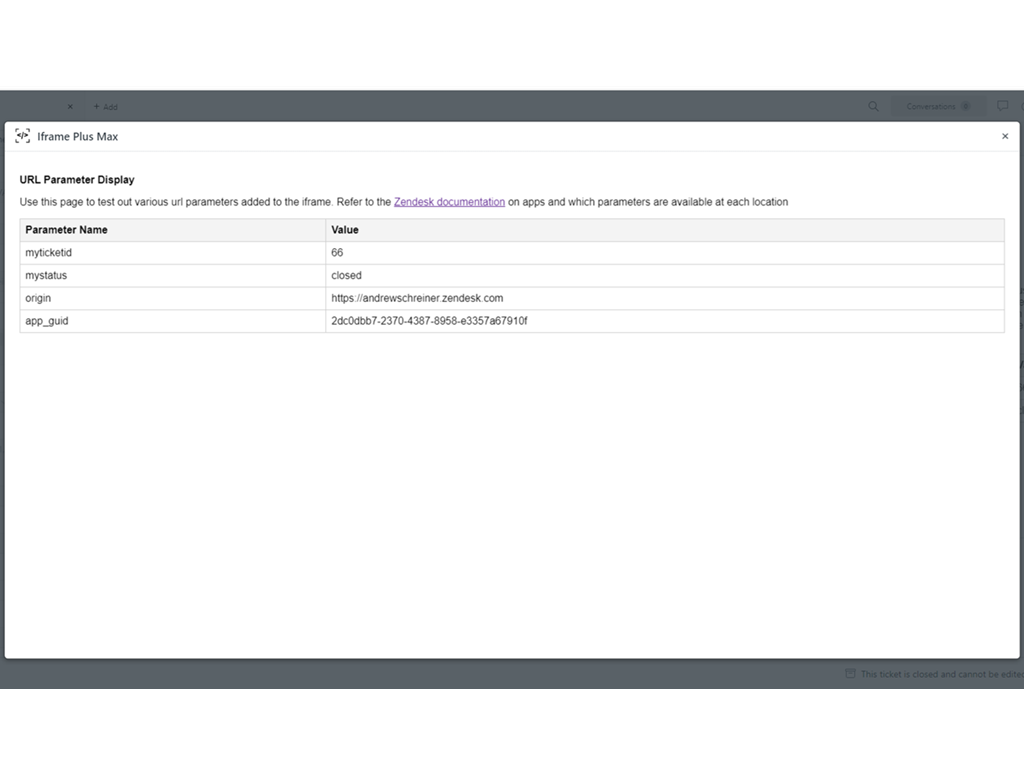Image resolution: width=1024 pixels, height=768 pixels.
Task: Select the myticketid parameter cell
Action: pos(49,253)
